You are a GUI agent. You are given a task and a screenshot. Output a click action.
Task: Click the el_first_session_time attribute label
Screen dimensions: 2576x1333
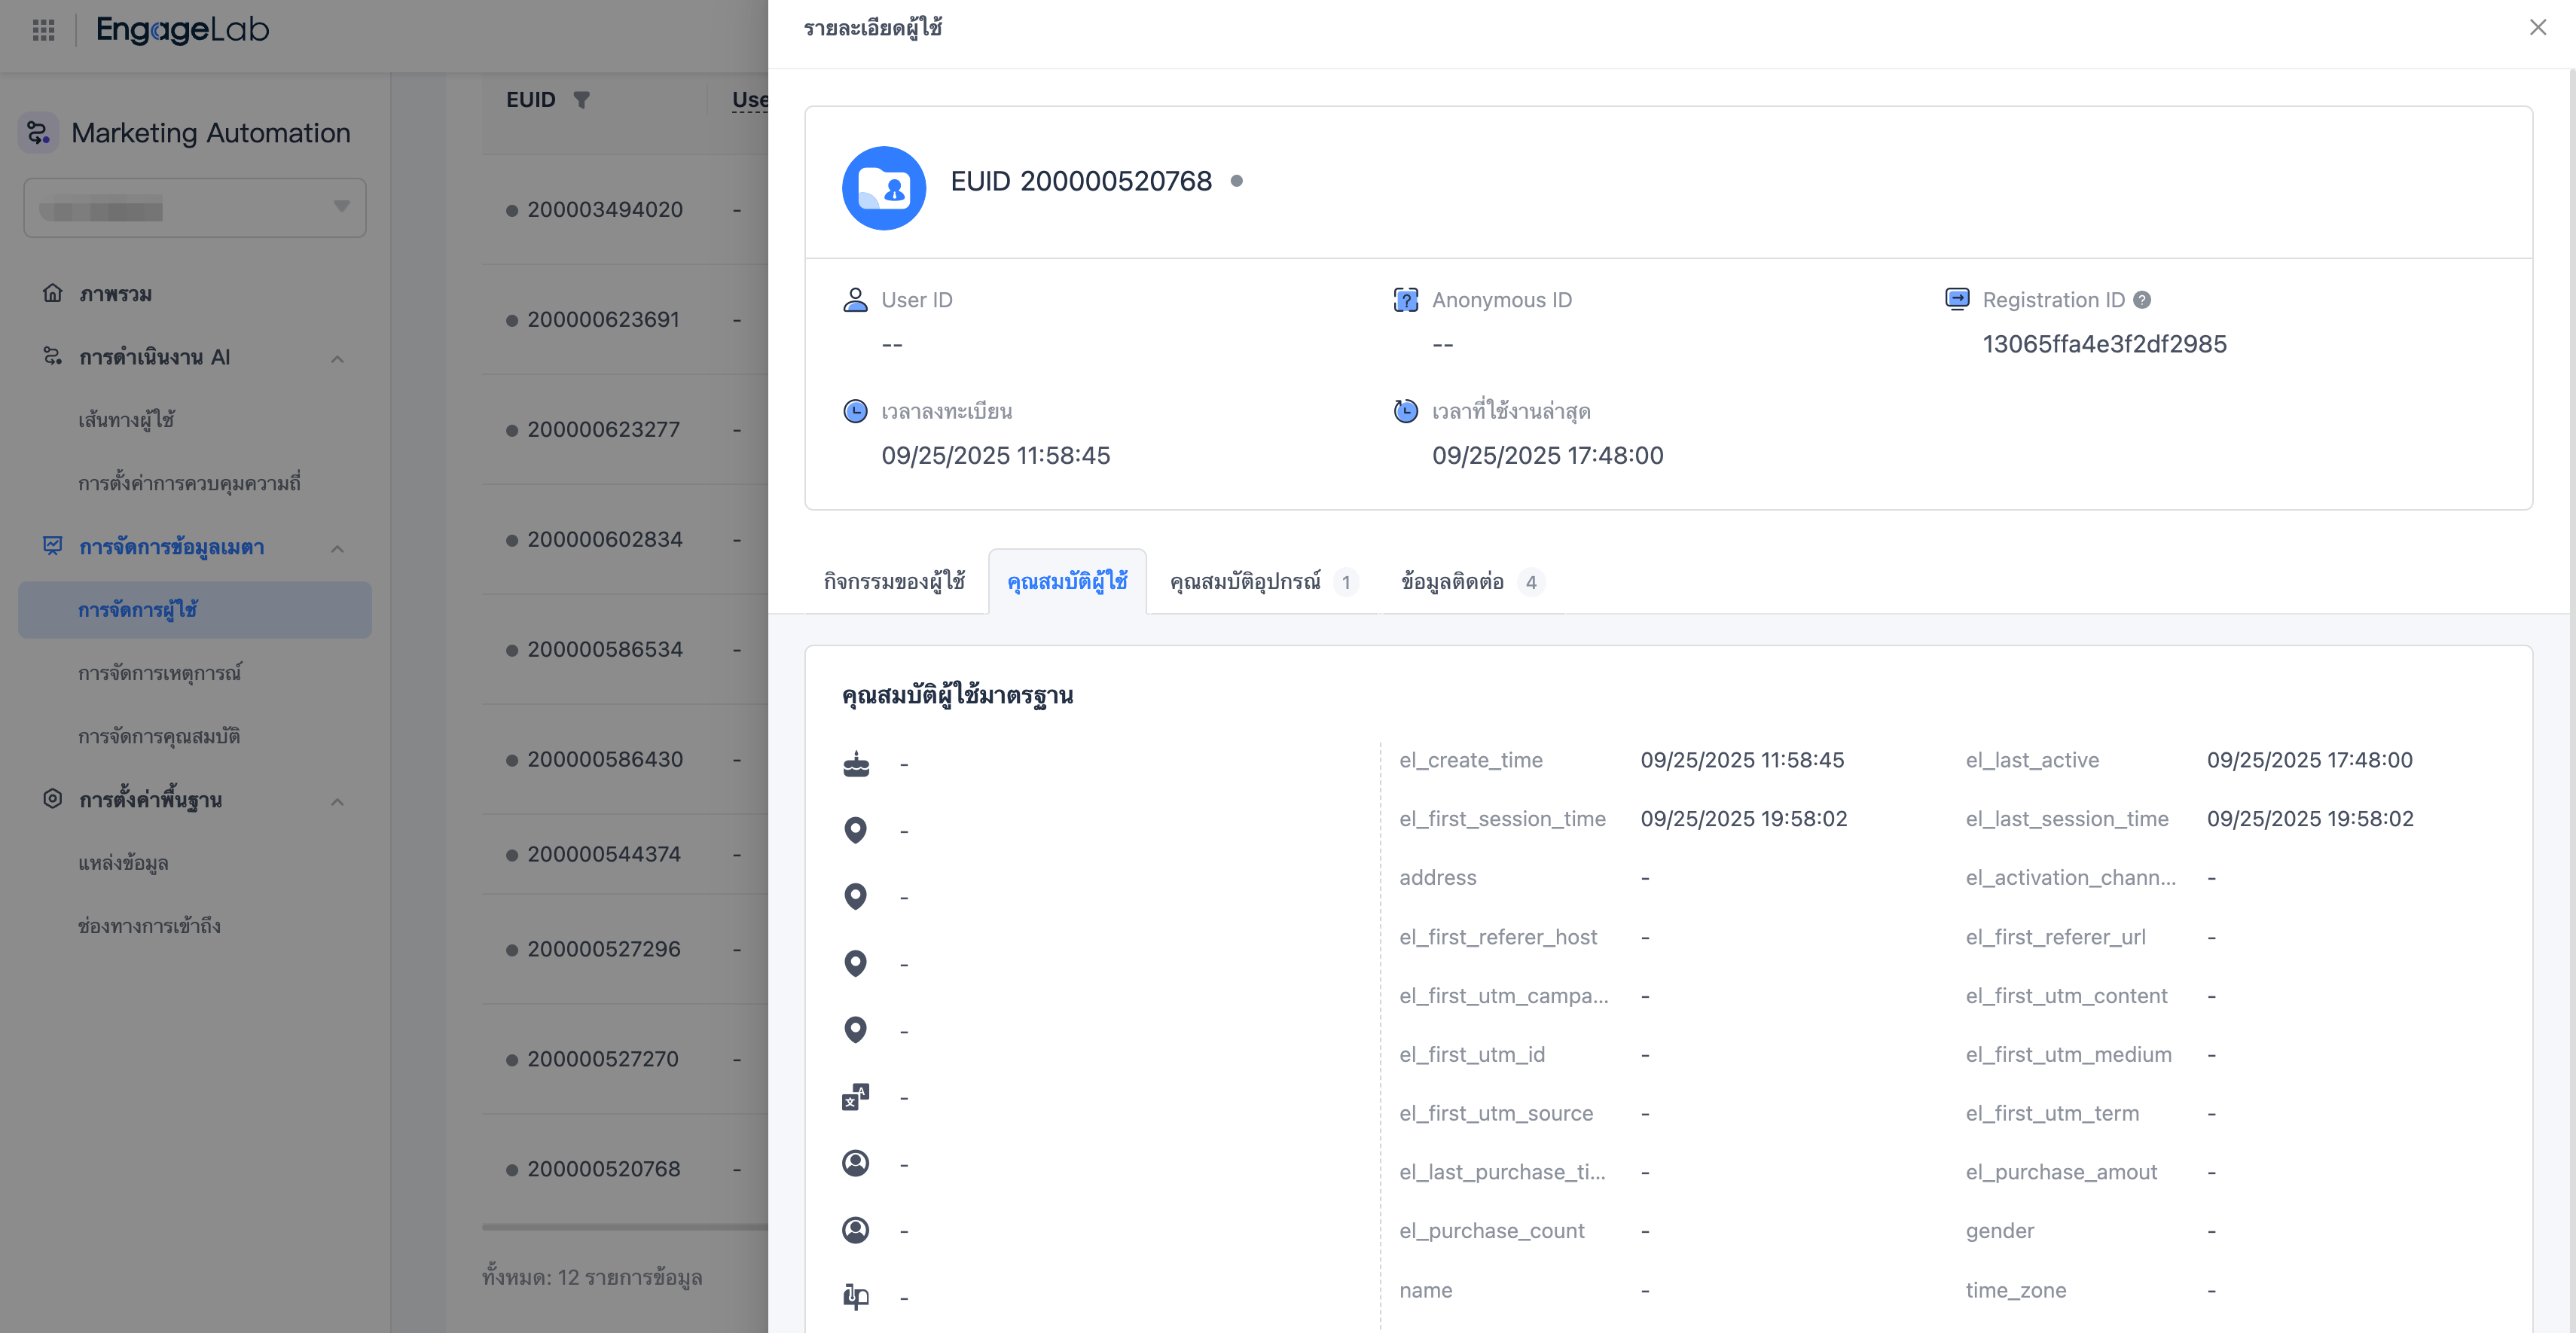(1502, 819)
